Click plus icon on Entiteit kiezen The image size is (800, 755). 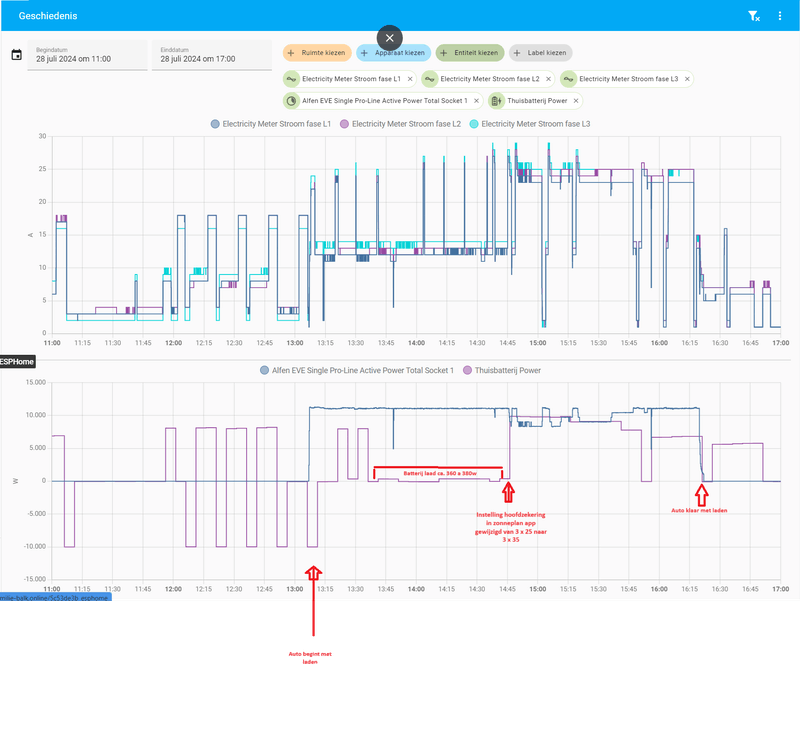pos(443,53)
